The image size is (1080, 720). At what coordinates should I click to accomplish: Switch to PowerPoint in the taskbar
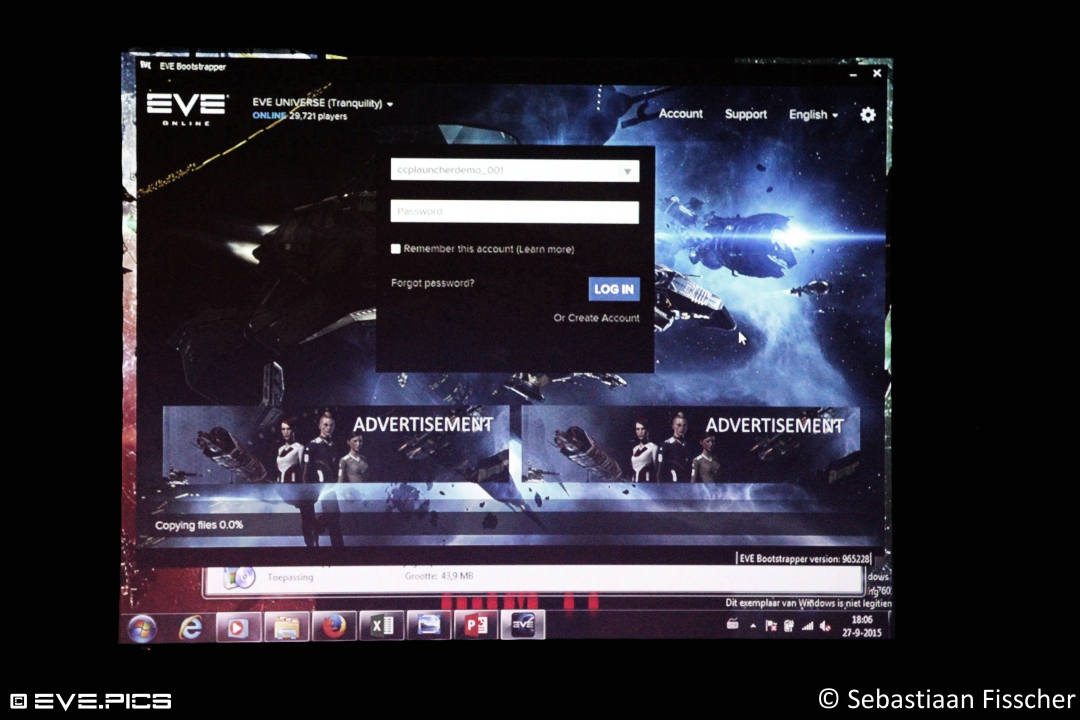[475, 625]
